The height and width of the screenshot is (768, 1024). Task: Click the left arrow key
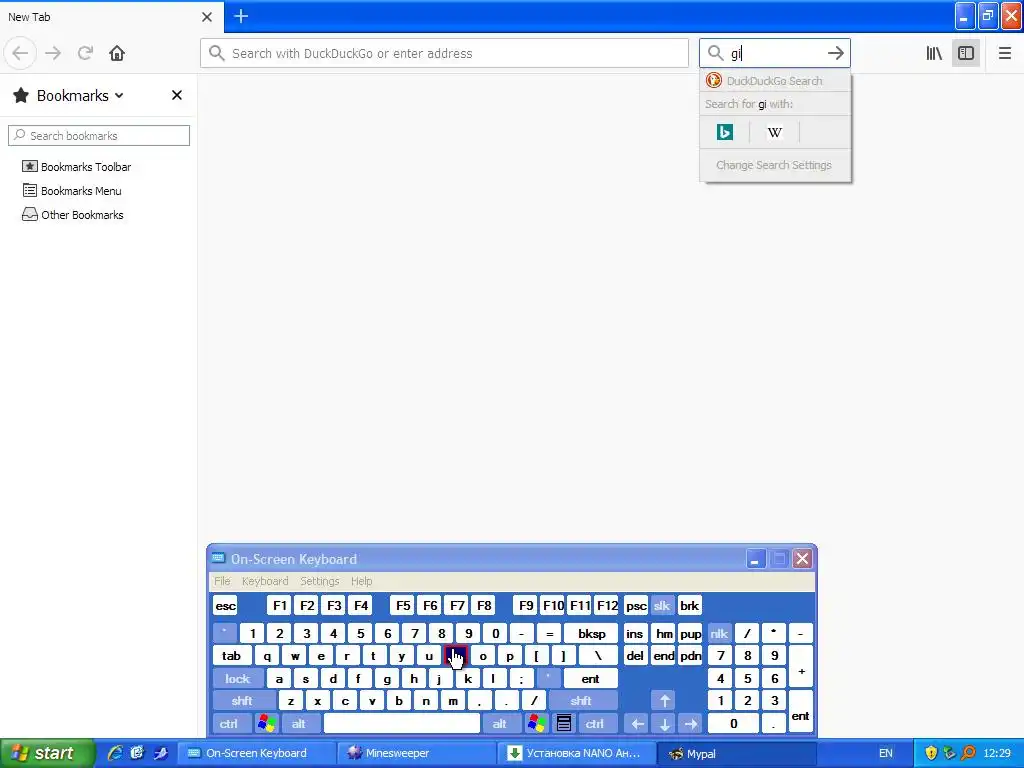point(637,724)
